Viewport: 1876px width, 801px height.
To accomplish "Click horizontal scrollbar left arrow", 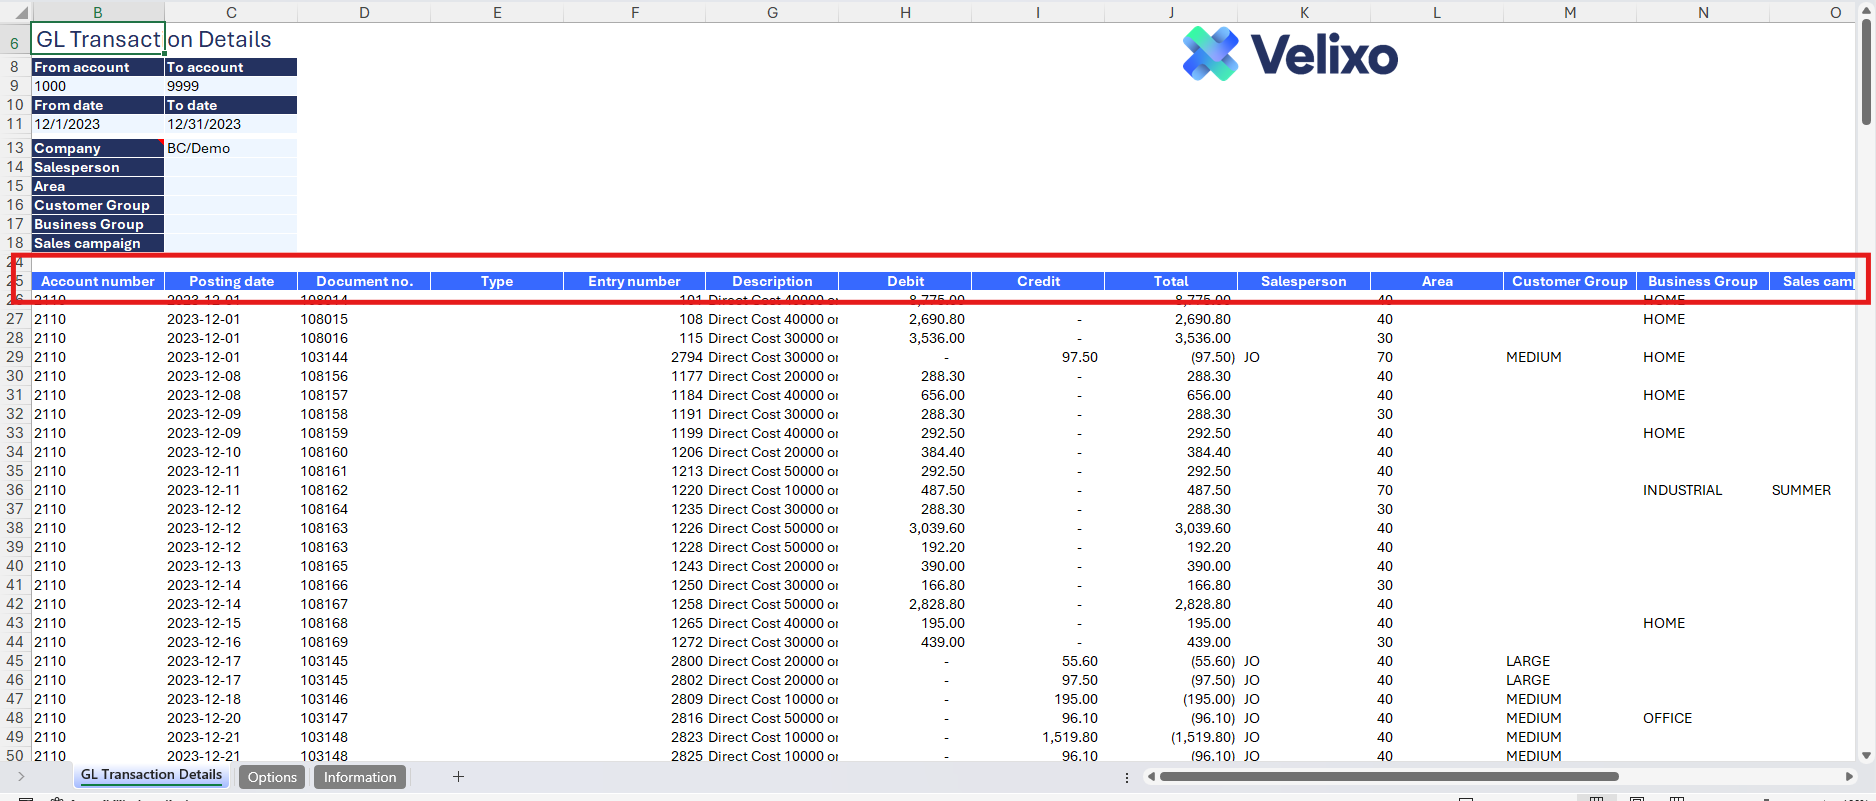I will [x=1151, y=777].
